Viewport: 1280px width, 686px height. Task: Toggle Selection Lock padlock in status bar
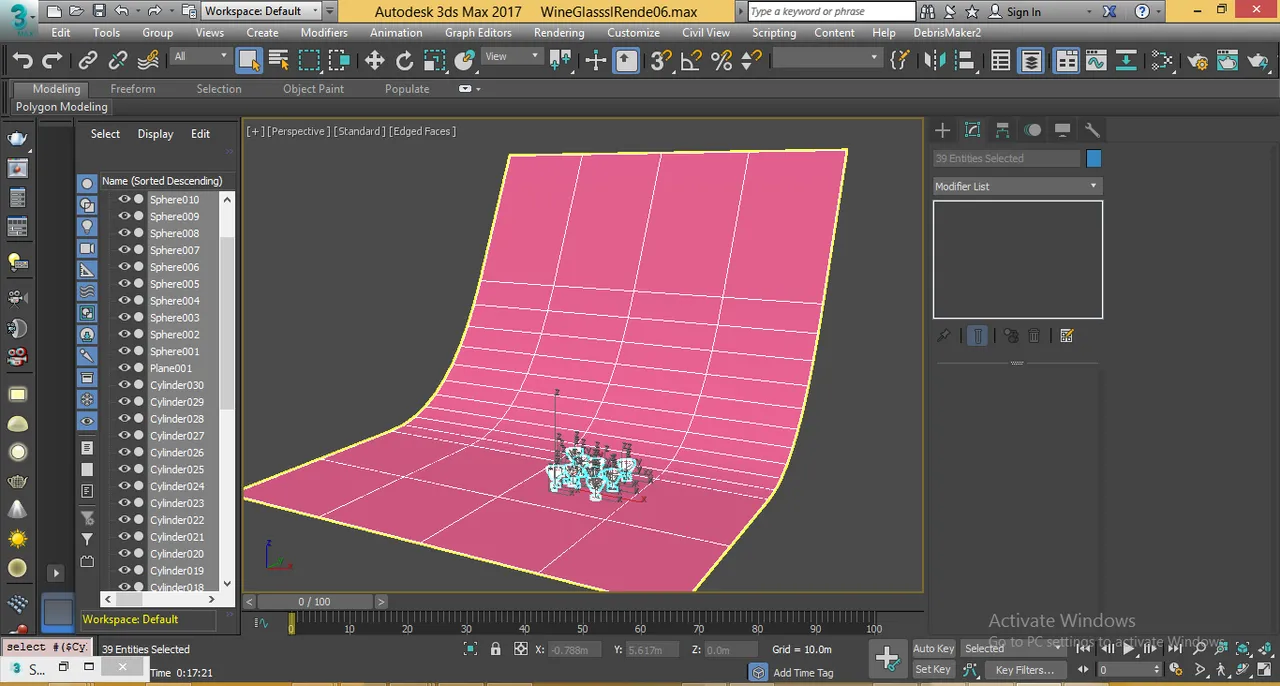coord(495,649)
